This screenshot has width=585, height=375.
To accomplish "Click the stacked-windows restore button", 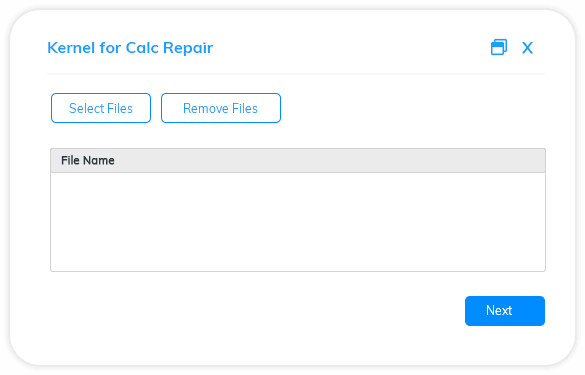I will tap(498, 47).
